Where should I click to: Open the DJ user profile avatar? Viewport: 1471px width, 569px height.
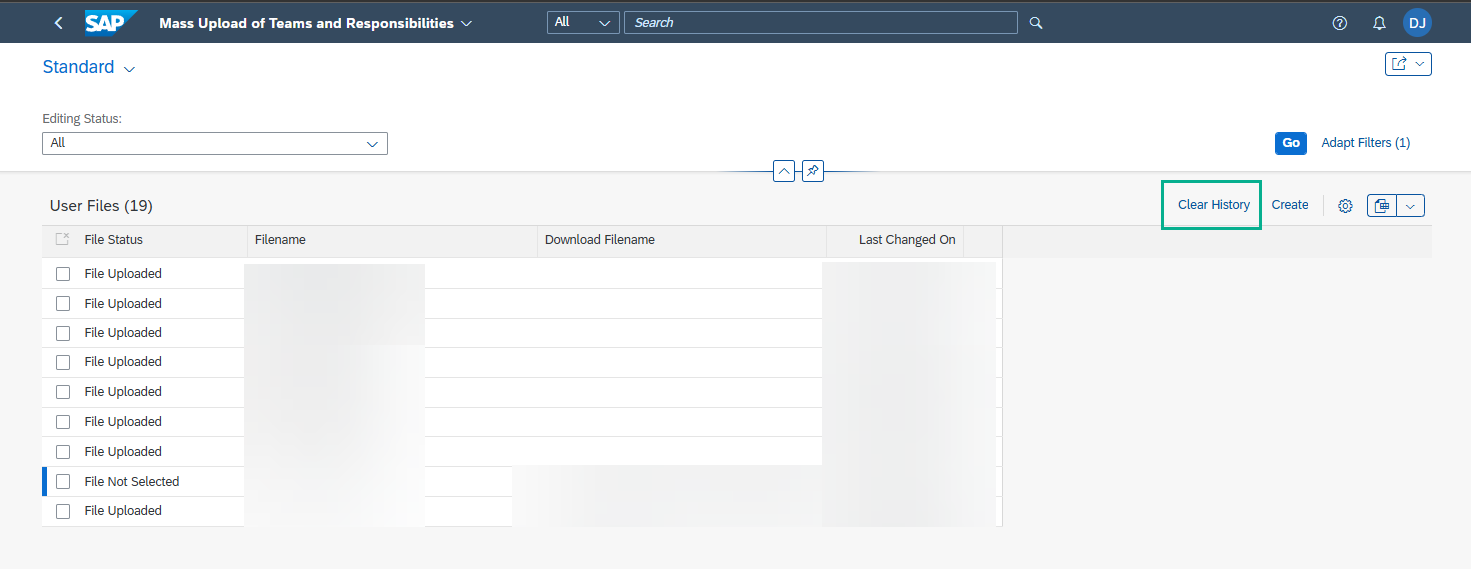coord(1417,23)
